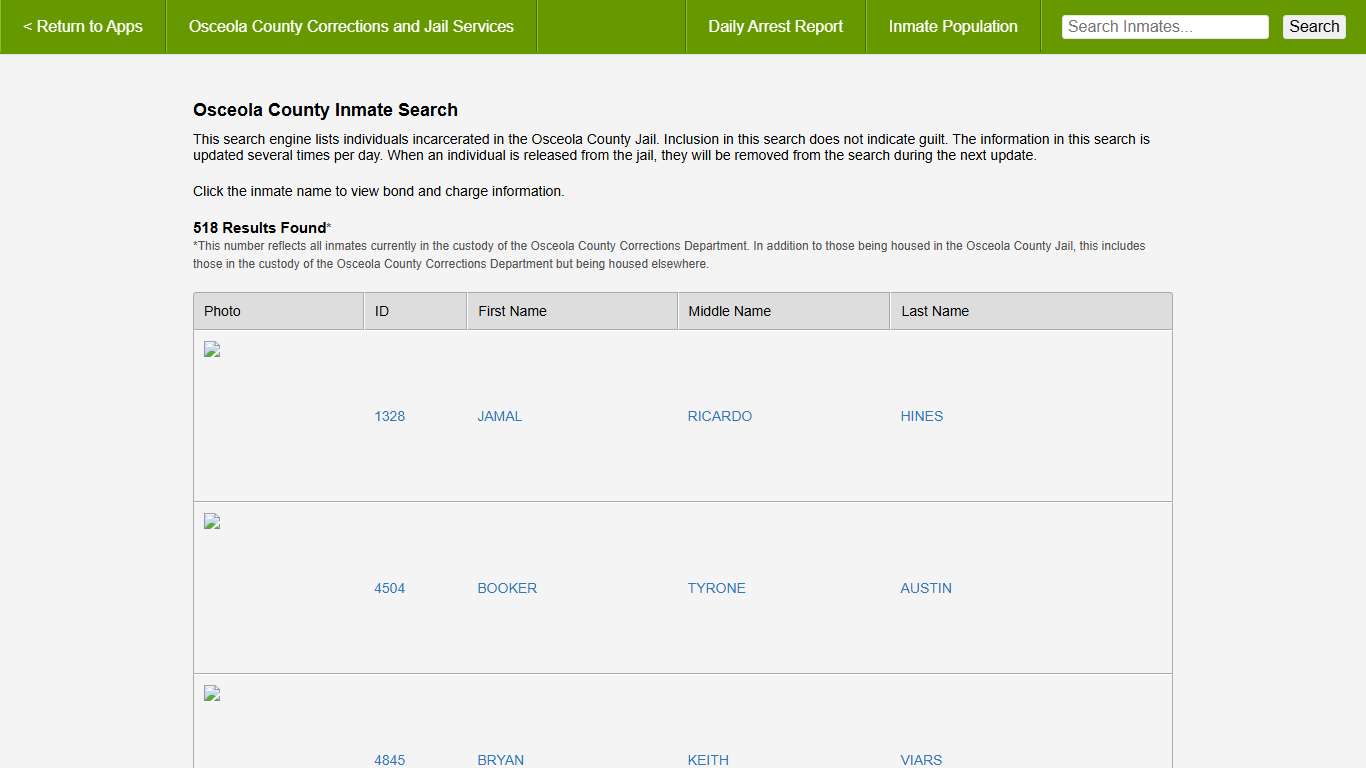Image resolution: width=1366 pixels, height=768 pixels.
Task: Open inmate ID 4845 link
Action: click(389, 760)
